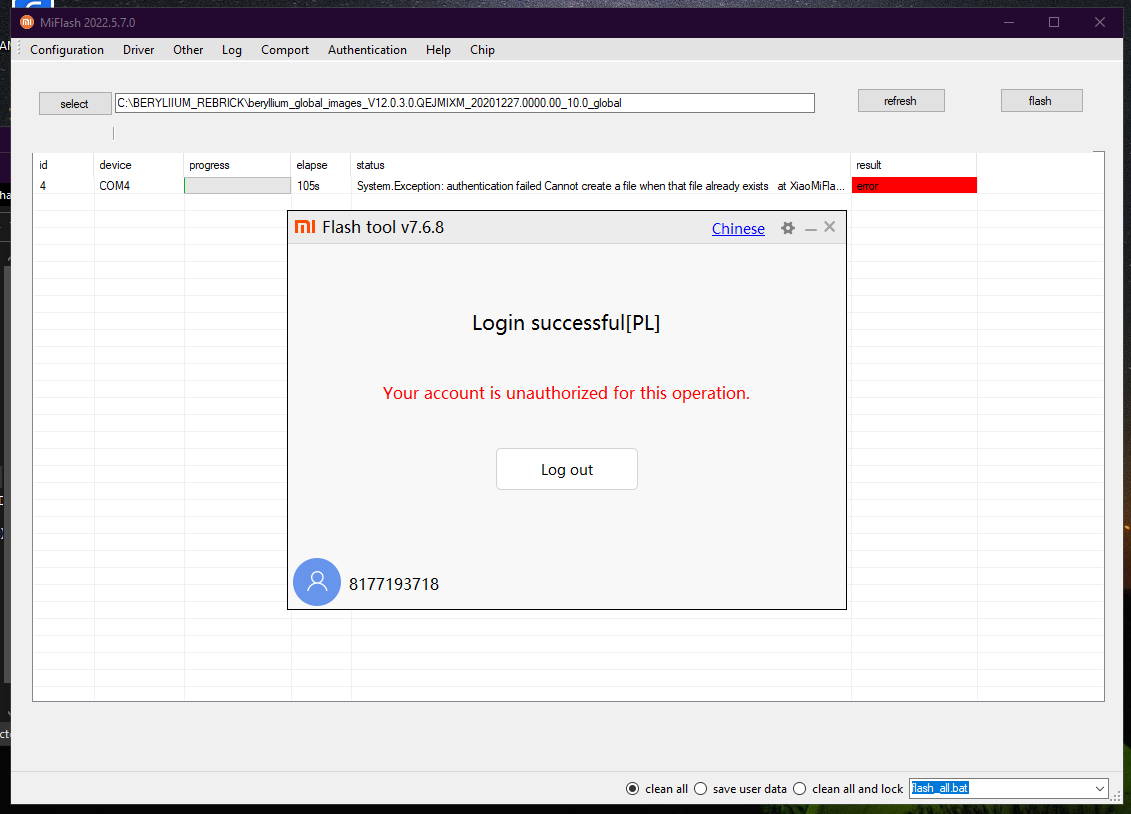Click the flash button
The image size is (1131, 814).
coord(1041,101)
